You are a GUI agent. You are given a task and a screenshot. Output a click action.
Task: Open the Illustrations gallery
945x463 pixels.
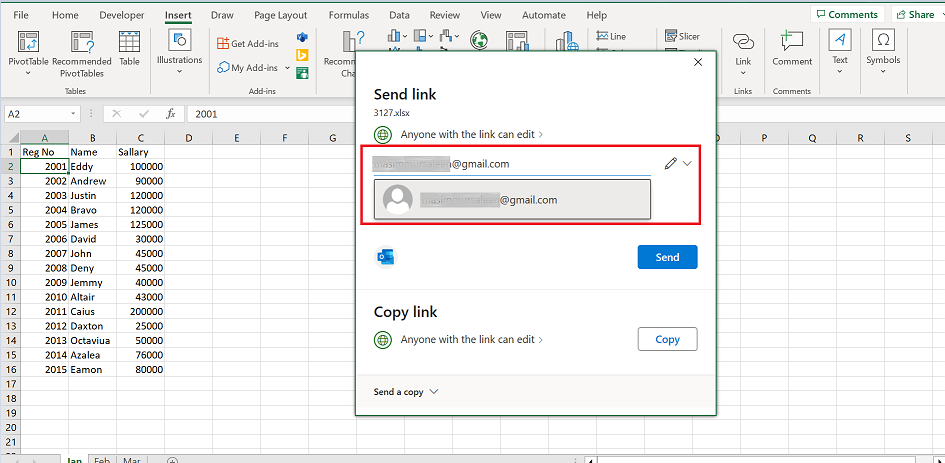[x=180, y=52]
